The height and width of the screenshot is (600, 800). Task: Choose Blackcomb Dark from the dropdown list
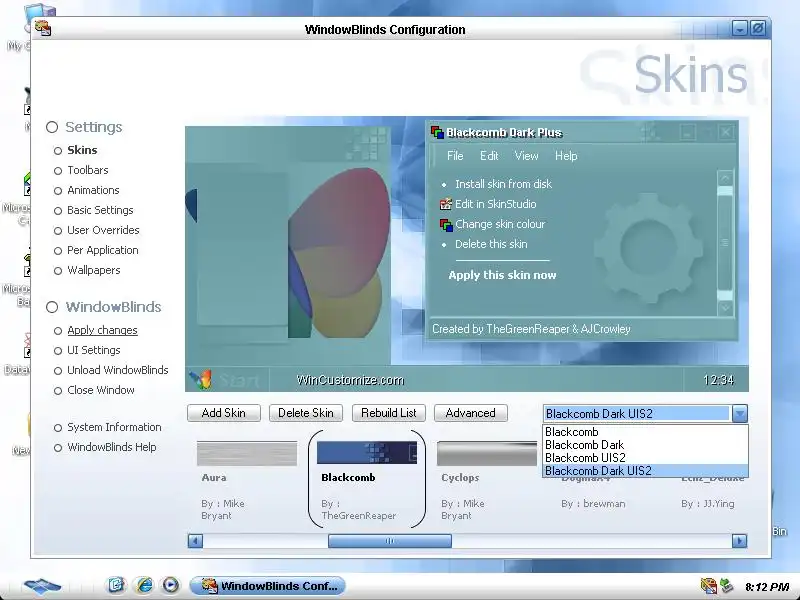(645, 445)
